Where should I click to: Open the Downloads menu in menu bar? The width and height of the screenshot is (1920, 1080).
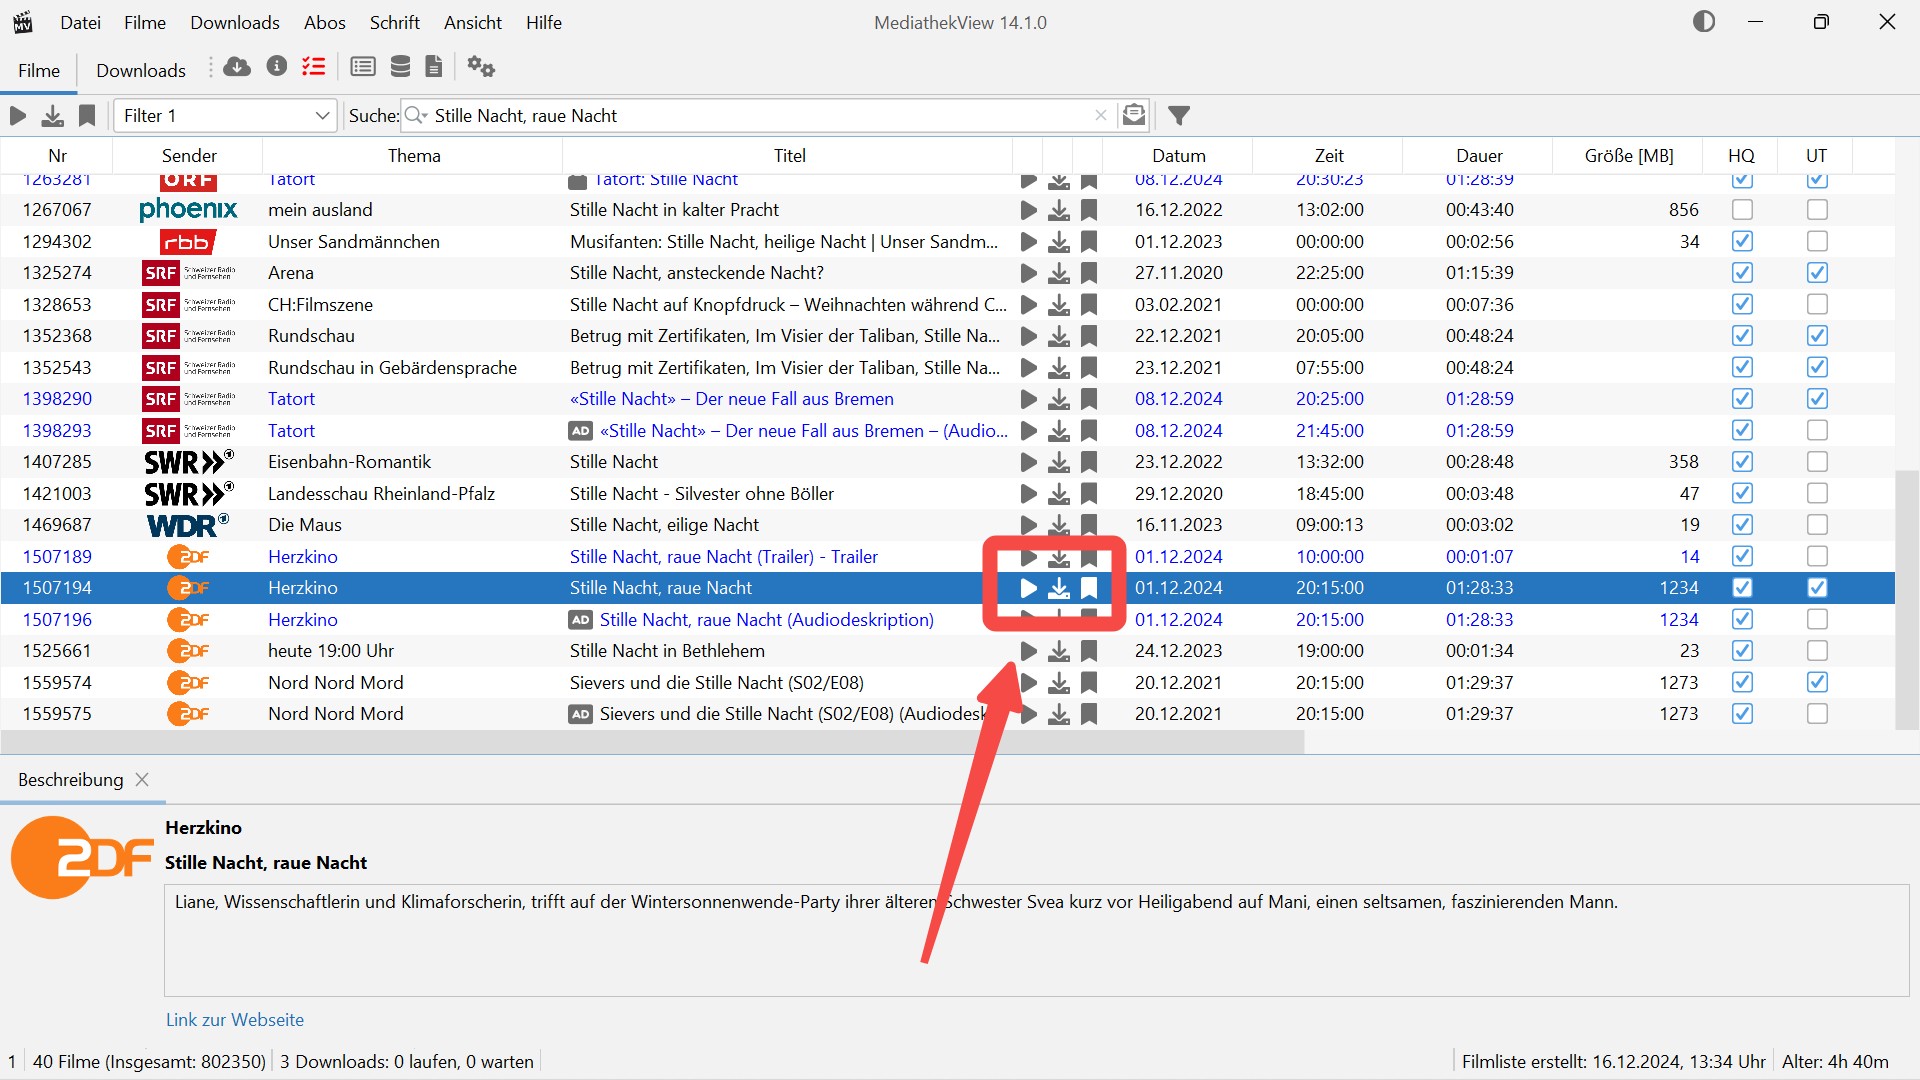coord(235,22)
